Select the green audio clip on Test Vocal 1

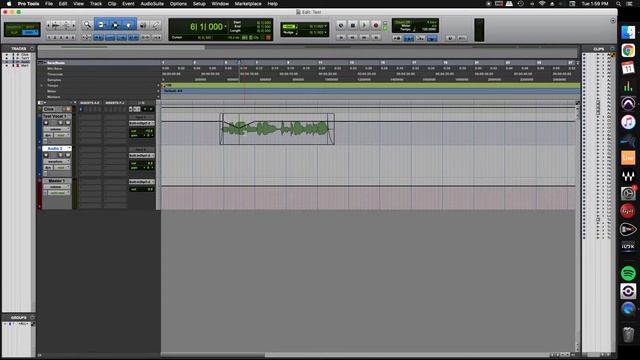[x=277, y=129]
